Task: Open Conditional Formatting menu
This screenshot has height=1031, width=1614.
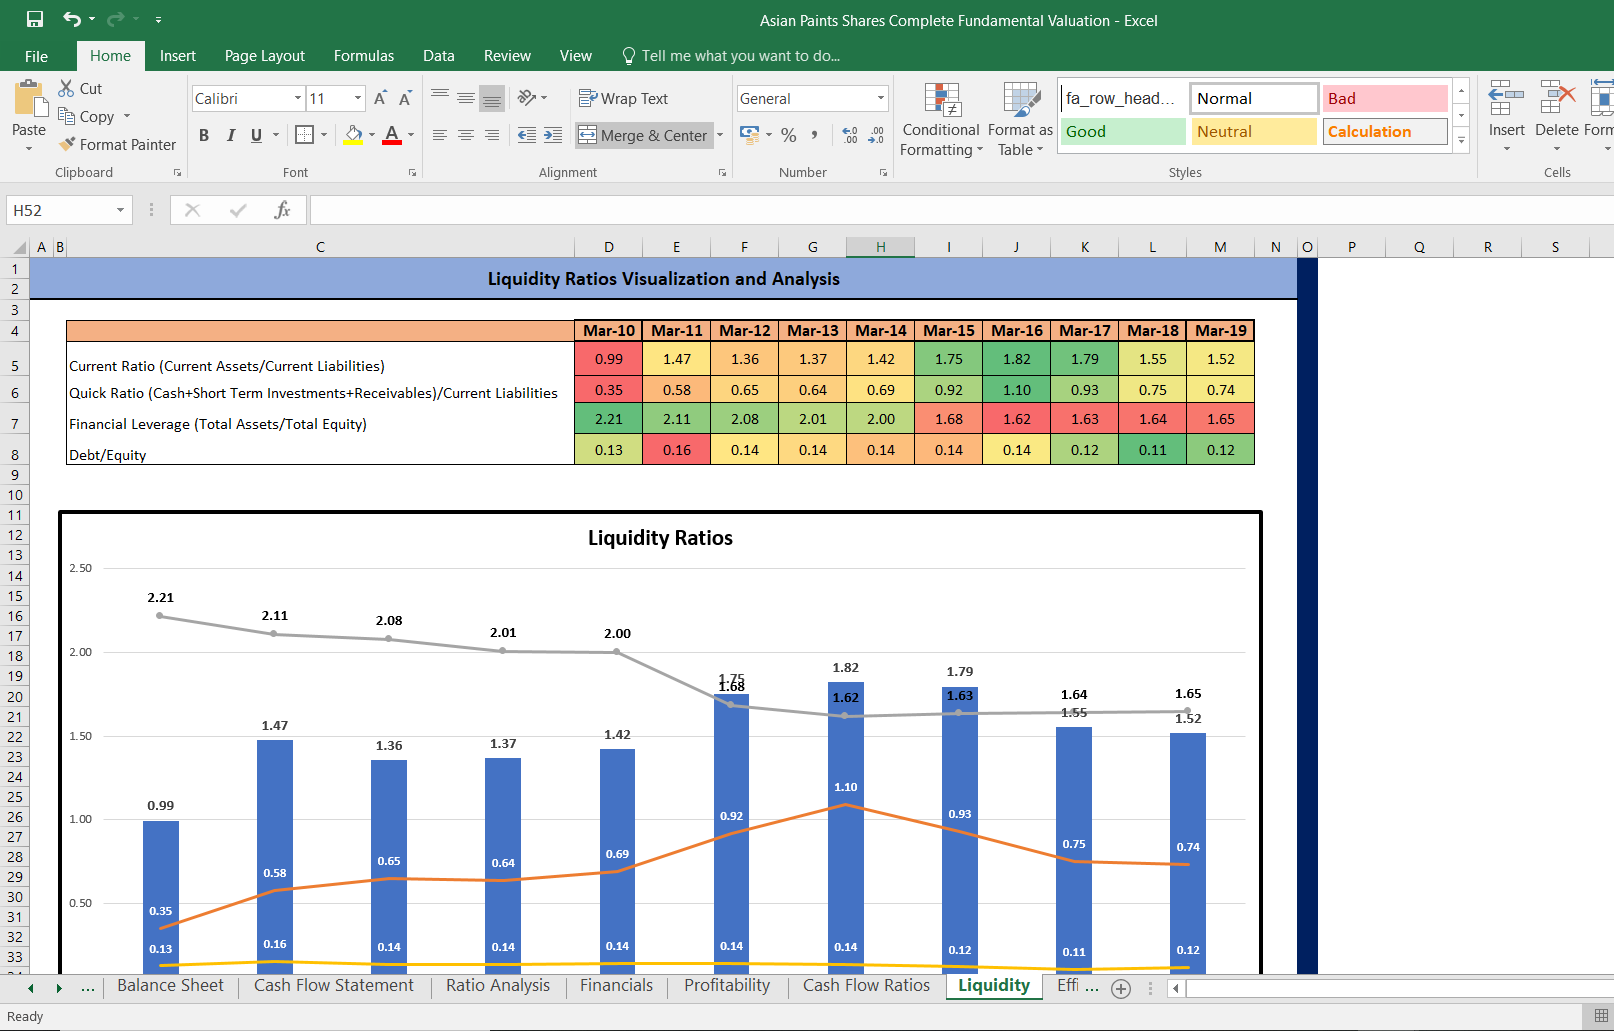Action: [941, 120]
